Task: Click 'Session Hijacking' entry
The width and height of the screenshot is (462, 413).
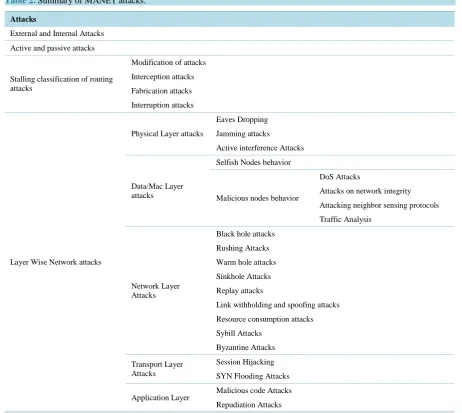Action: point(245,362)
